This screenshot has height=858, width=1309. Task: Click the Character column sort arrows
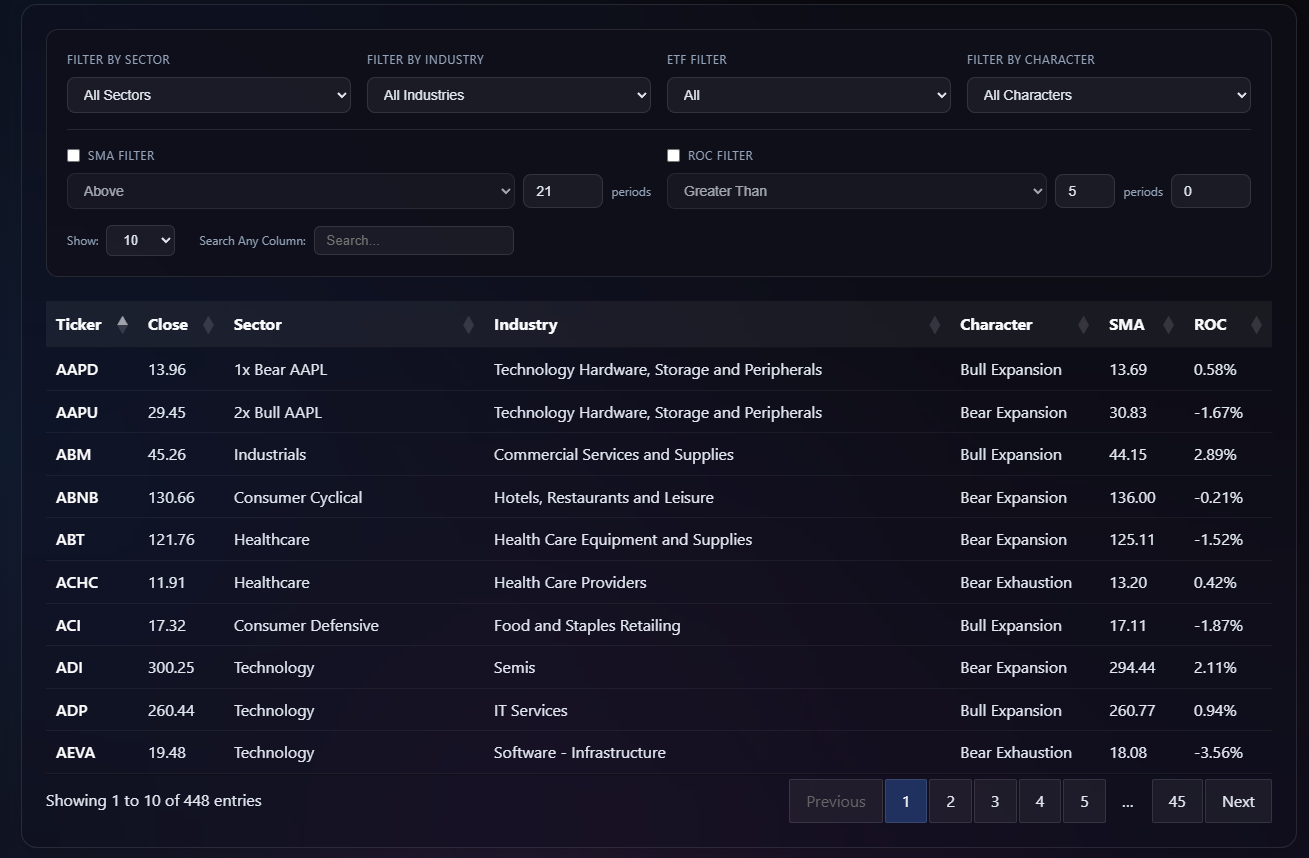coord(1083,325)
